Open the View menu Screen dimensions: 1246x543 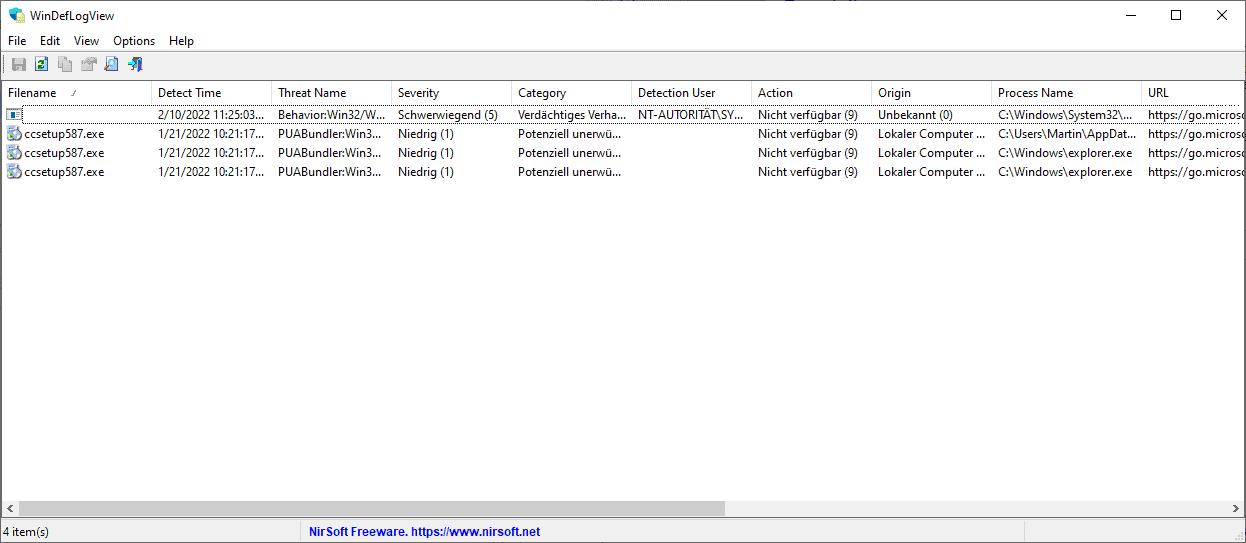[x=87, y=41]
